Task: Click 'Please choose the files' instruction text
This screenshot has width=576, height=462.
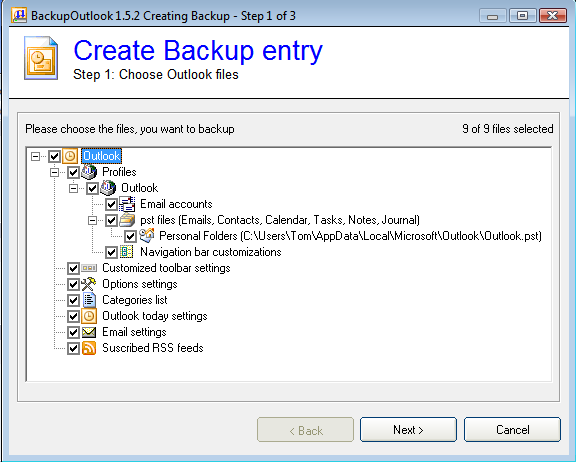Action: 130,129
